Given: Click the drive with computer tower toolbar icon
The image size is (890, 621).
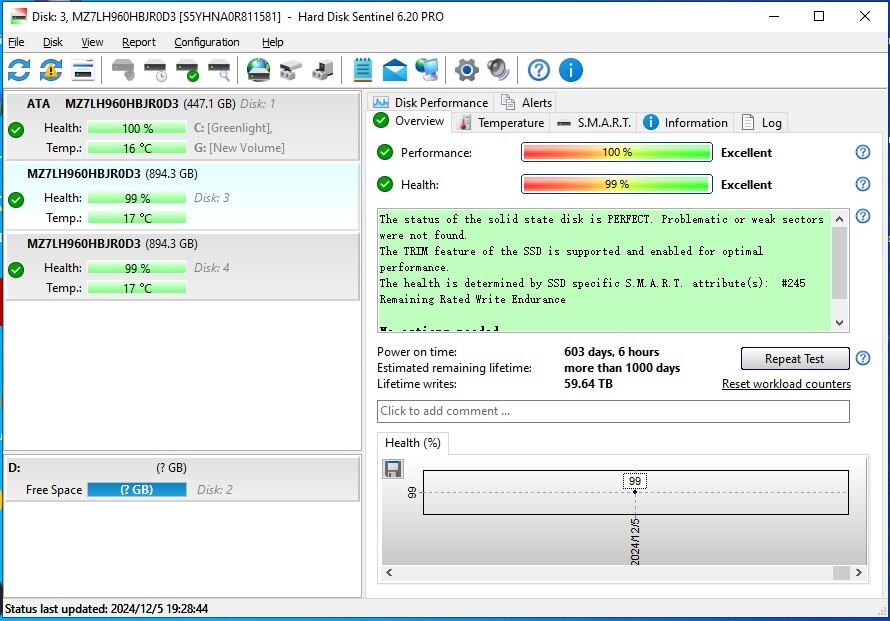Looking at the screenshot, I should pos(322,70).
